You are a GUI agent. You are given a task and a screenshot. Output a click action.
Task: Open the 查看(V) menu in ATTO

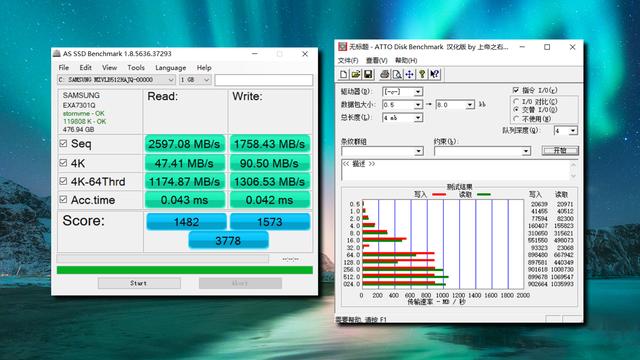click(376, 60)
